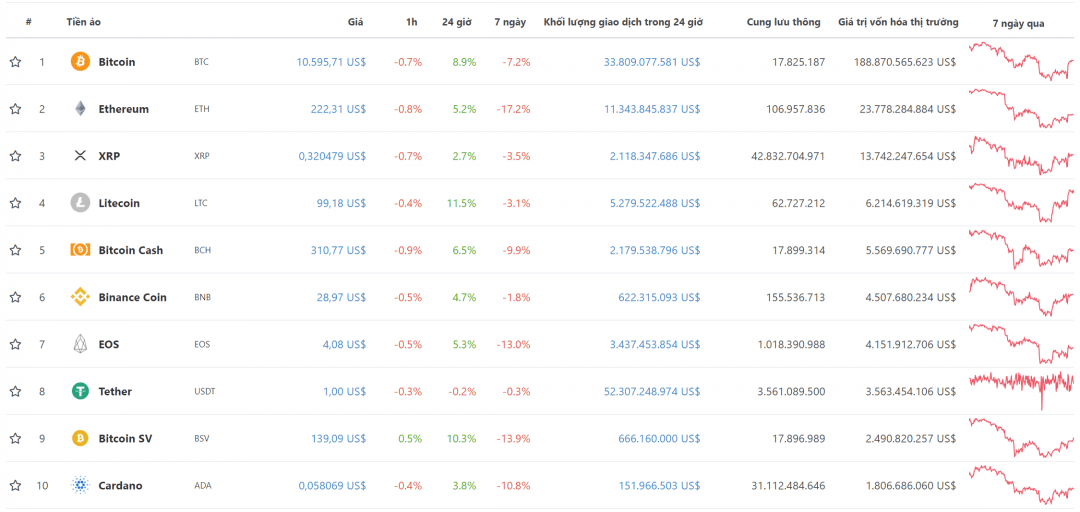Open the Litecoin 7-day sparkline chart
The height and width of the screenshot is (512, 1080).
pos(1021,202)
